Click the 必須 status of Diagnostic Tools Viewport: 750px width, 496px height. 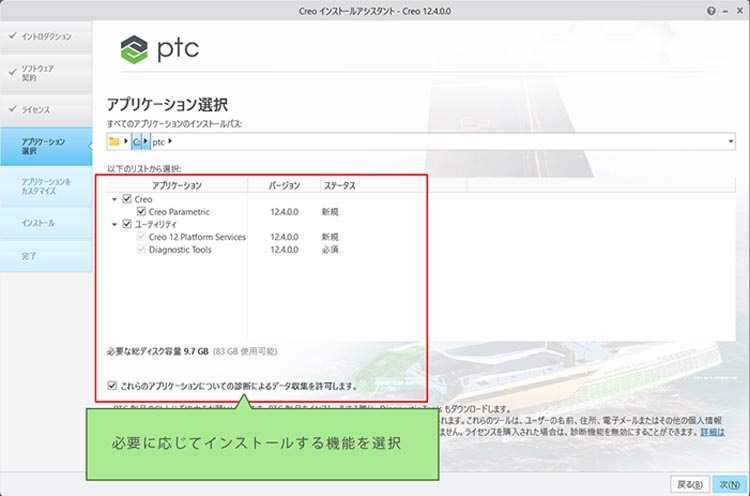pos(330,249)
